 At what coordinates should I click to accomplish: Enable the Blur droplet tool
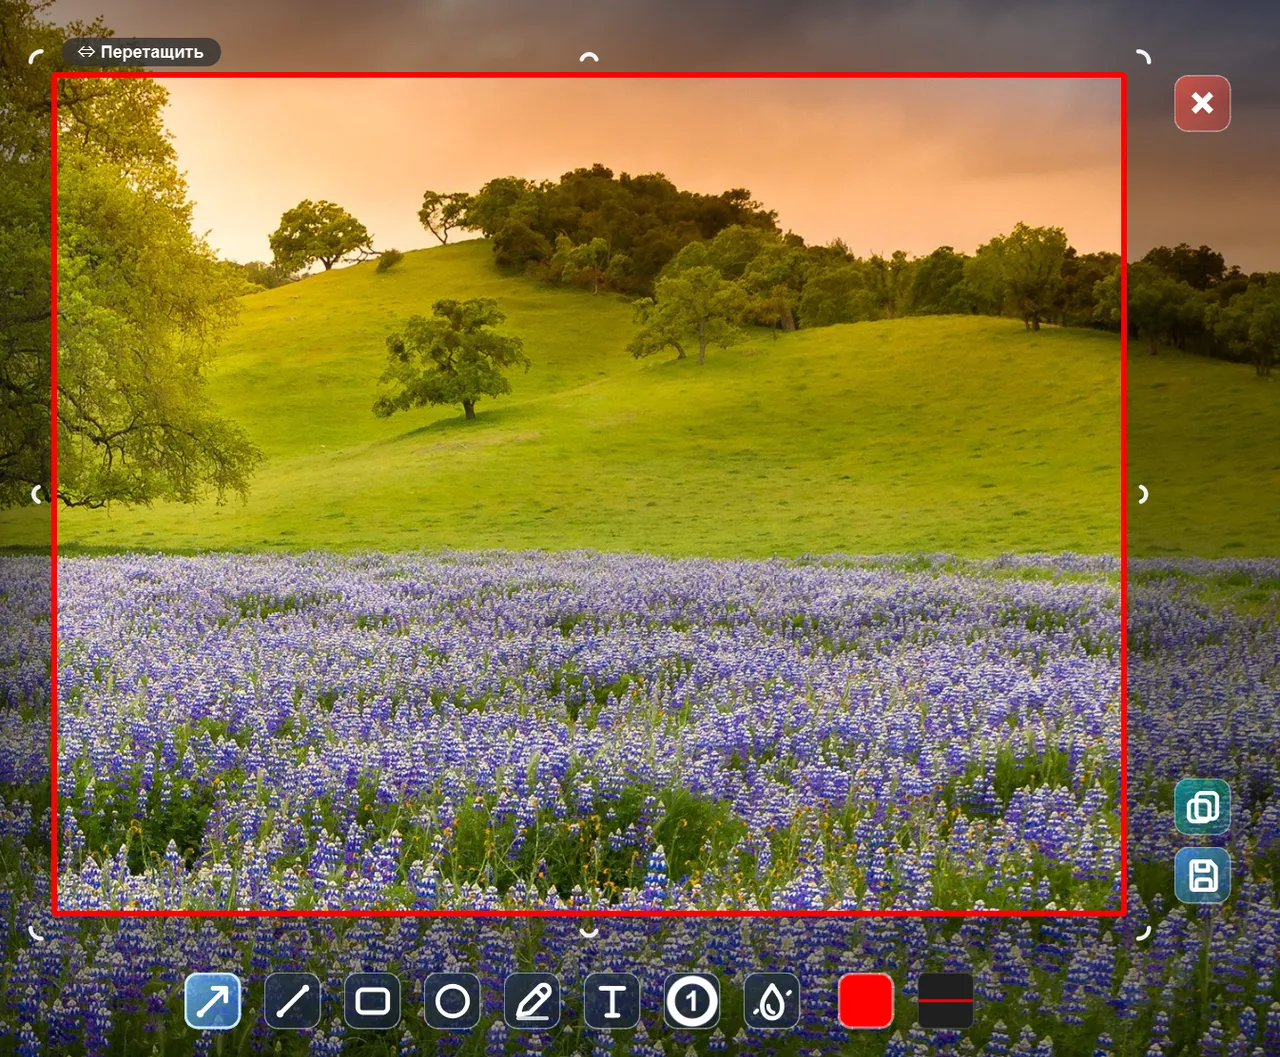pos(772,1001)
